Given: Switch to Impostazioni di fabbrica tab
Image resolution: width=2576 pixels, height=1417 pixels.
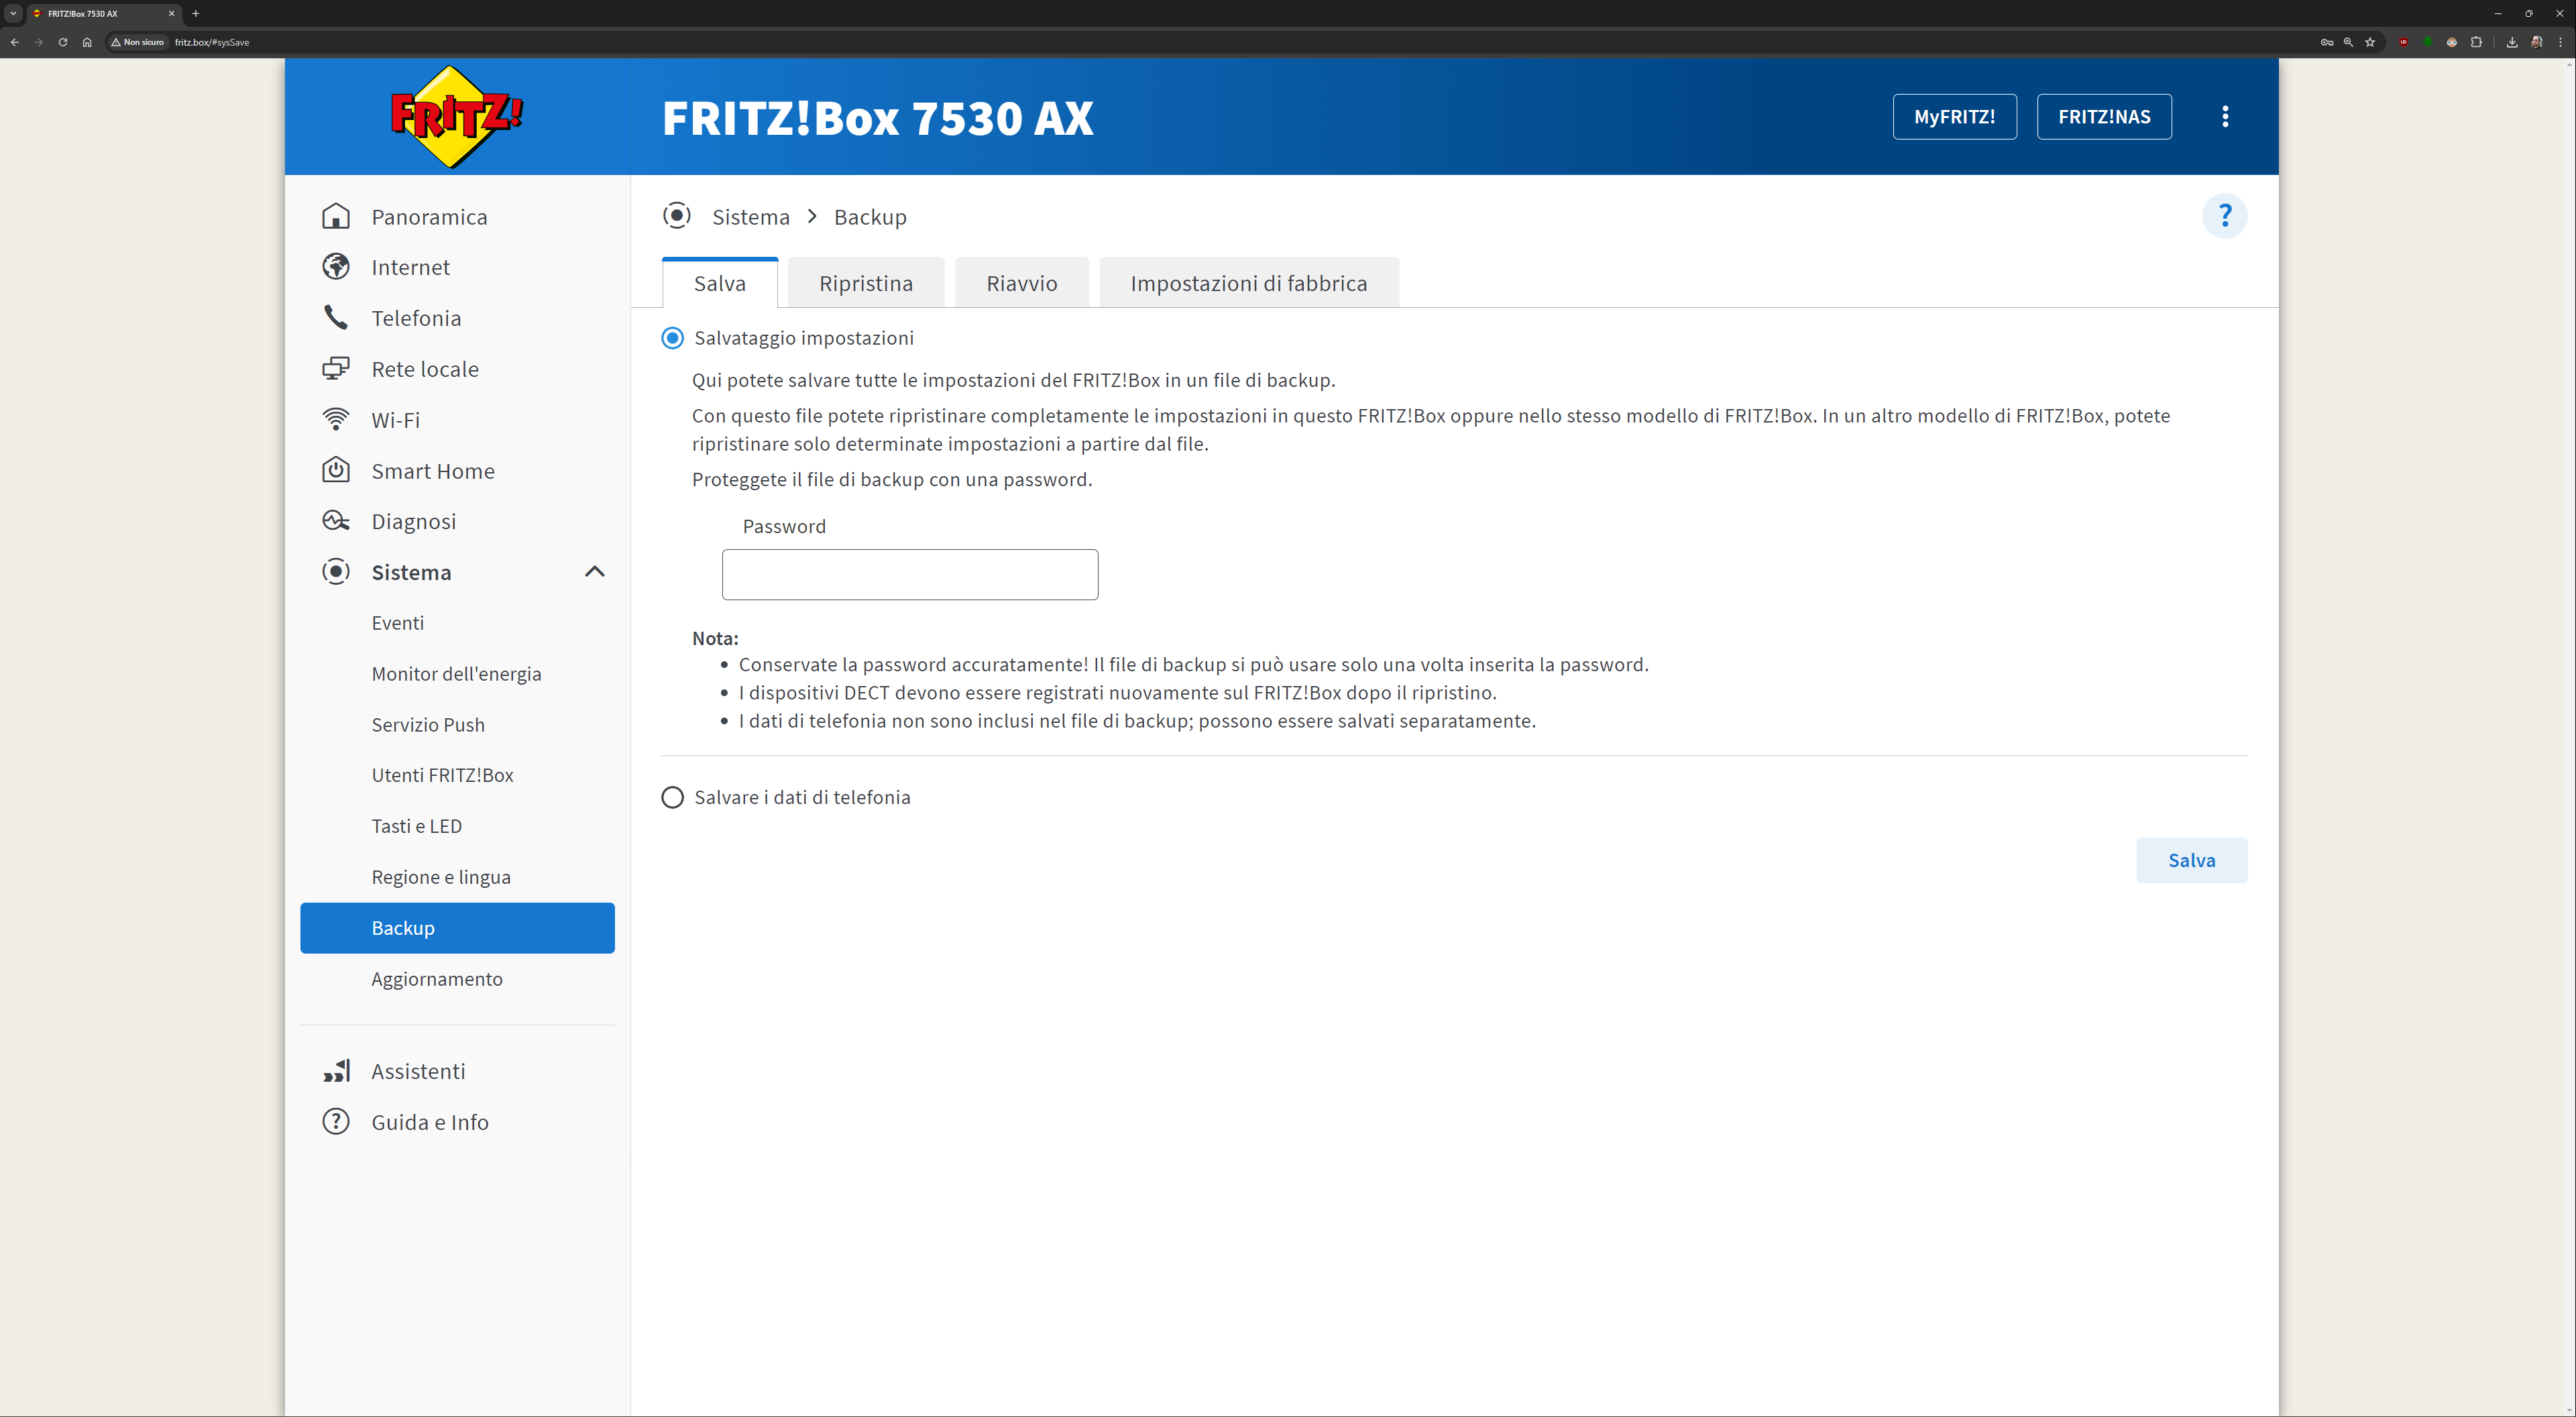Looking at the screenshot, I should [x=1248, y=283].
